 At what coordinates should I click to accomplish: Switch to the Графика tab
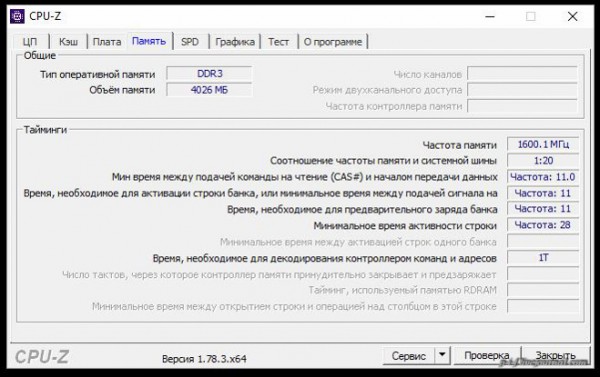pos(235,42)
